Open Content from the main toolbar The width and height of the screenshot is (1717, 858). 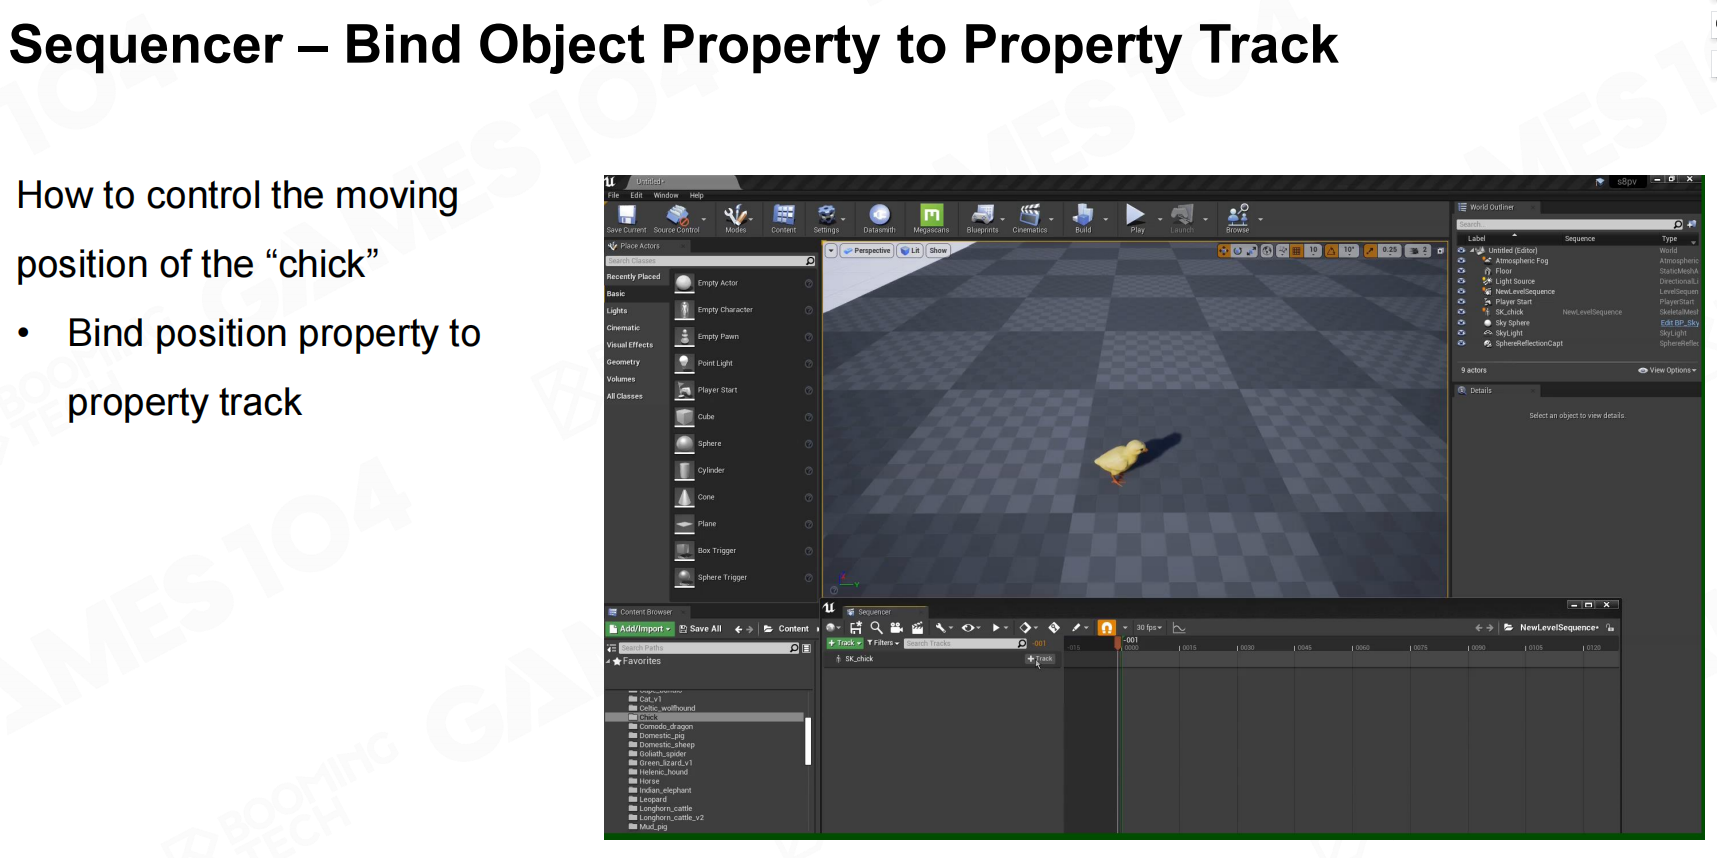[784, 217]
